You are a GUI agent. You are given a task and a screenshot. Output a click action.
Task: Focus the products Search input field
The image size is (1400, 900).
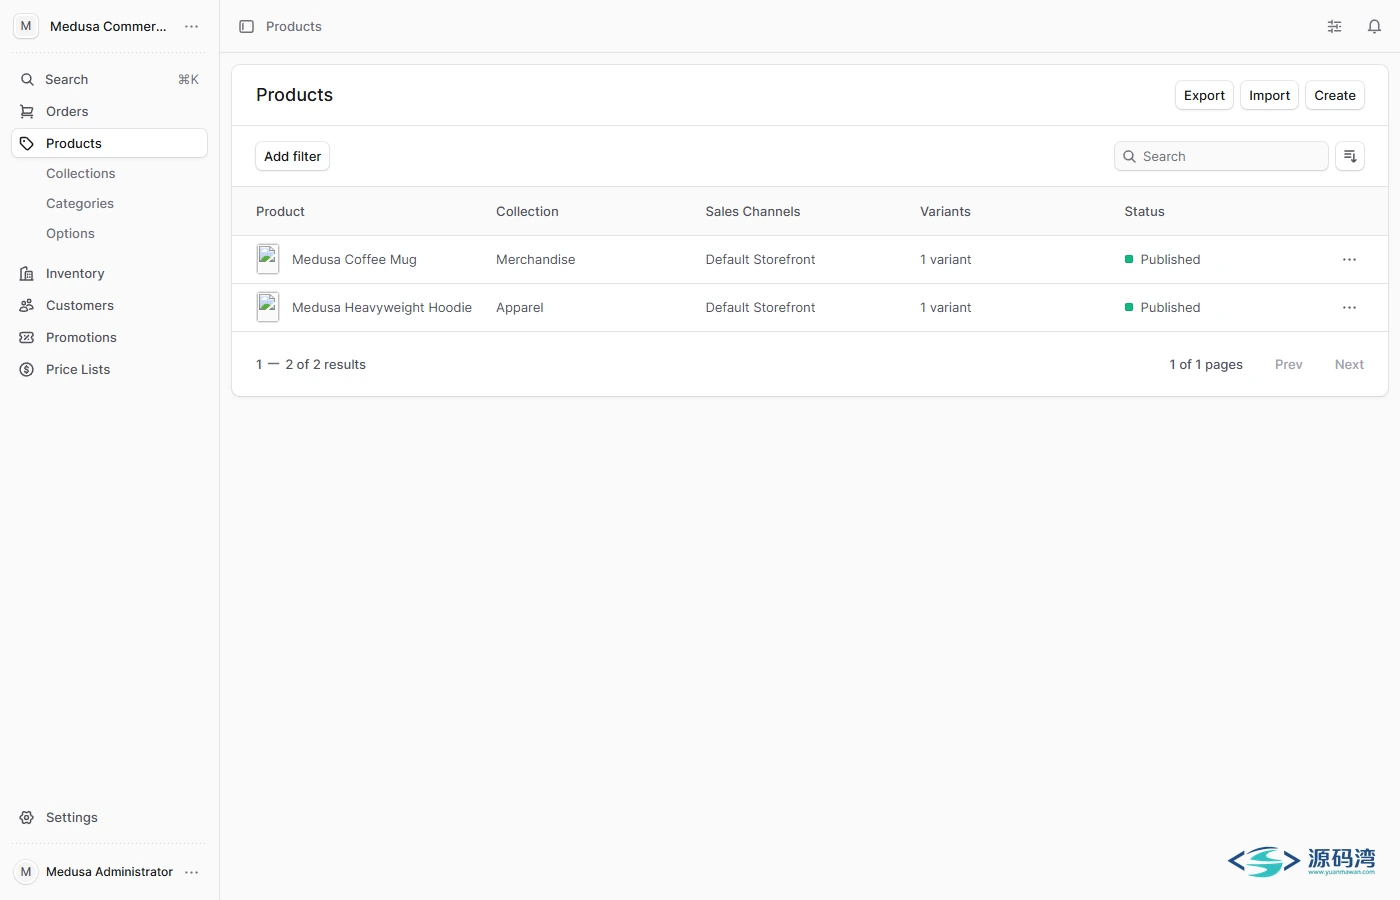tap(1221, 156)
